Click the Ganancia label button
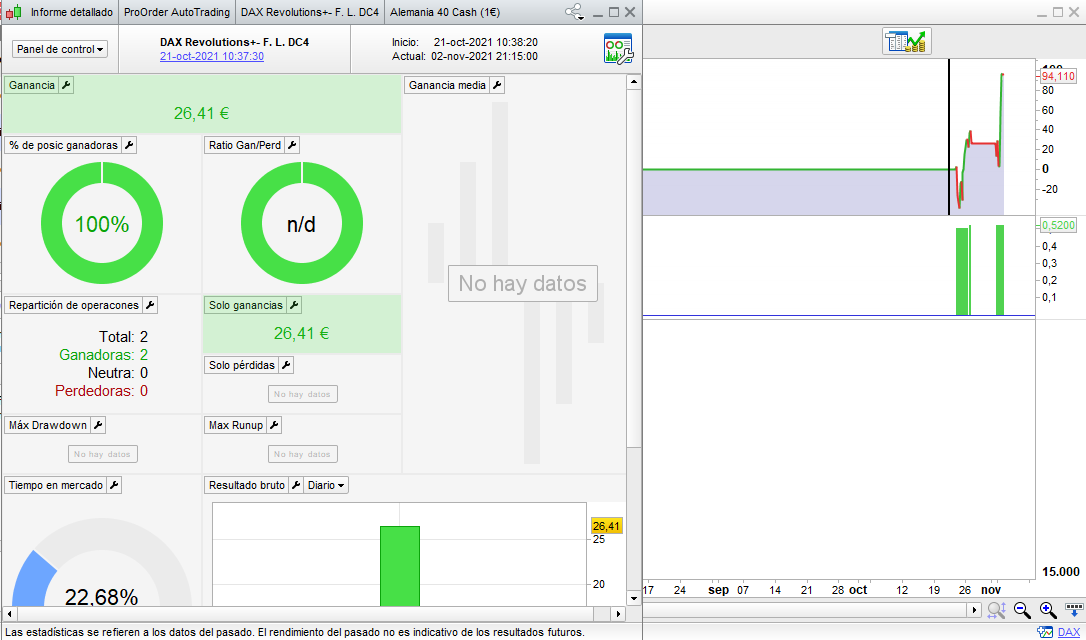The height and width of the screenshot is (640, 1086). tap(32, 85)
